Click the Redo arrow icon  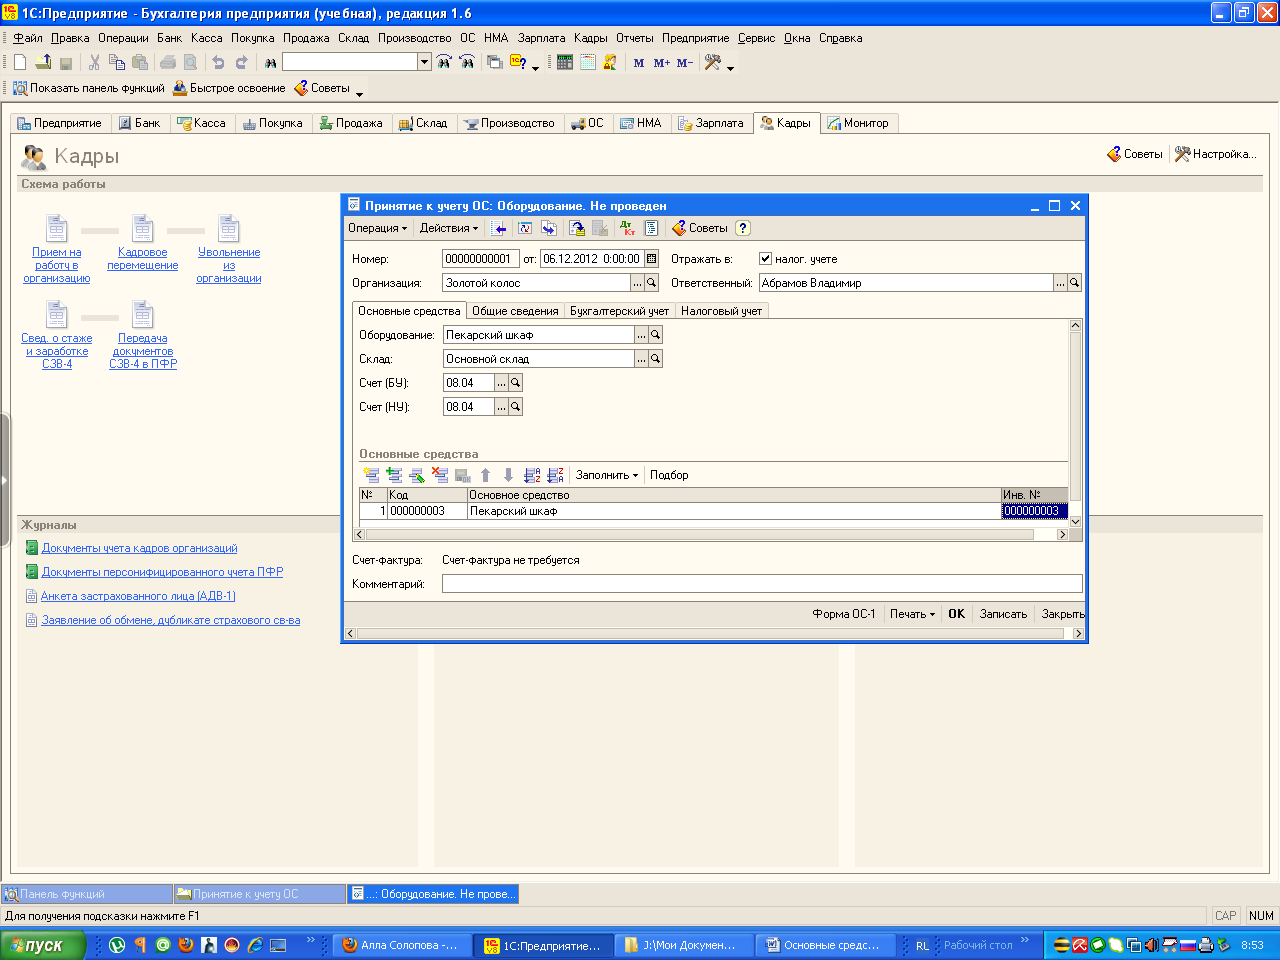tap(241, 62)
